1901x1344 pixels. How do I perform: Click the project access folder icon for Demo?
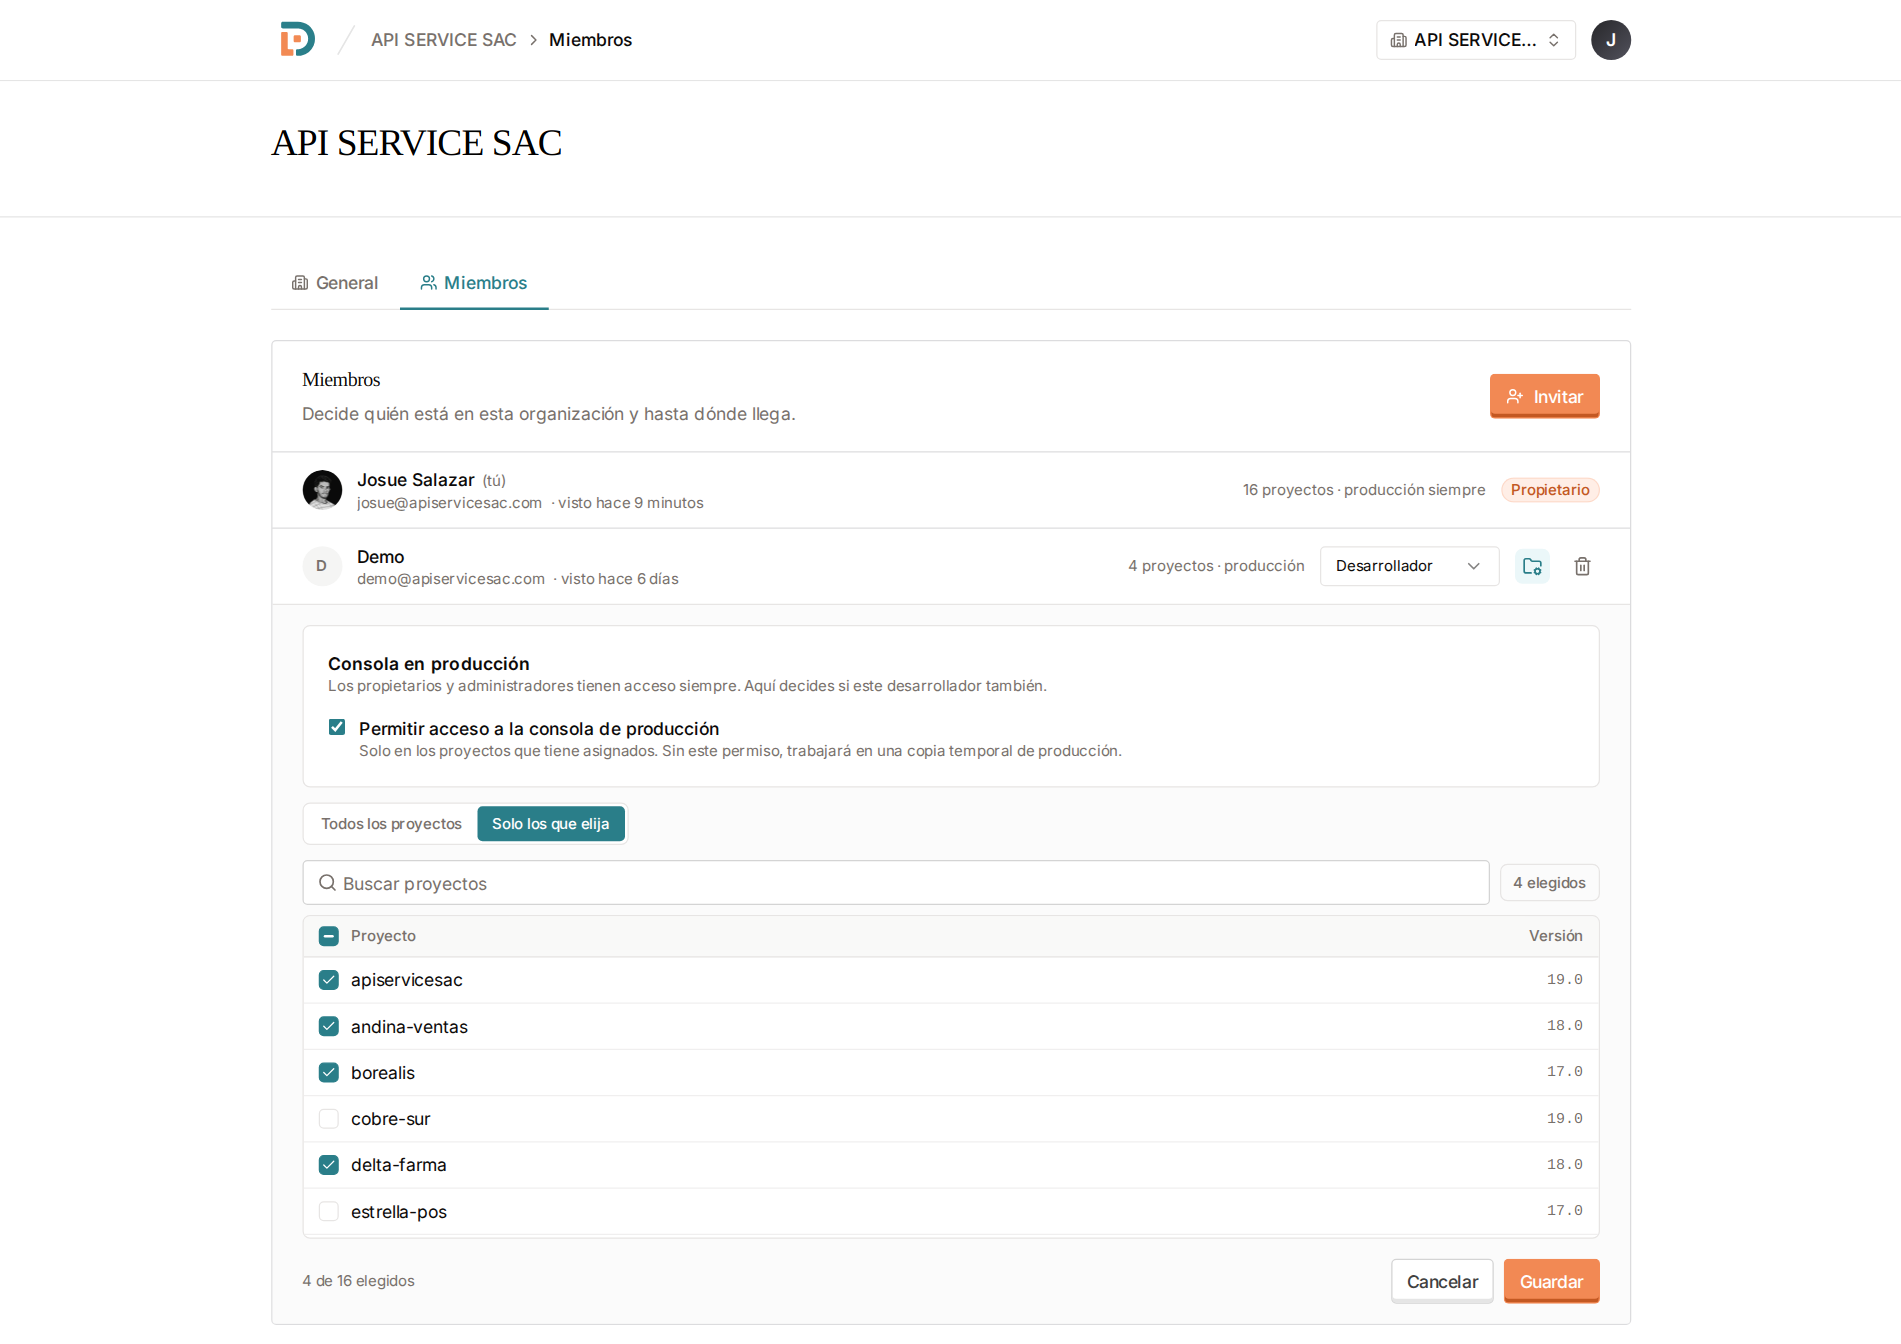click(1532, 566)
